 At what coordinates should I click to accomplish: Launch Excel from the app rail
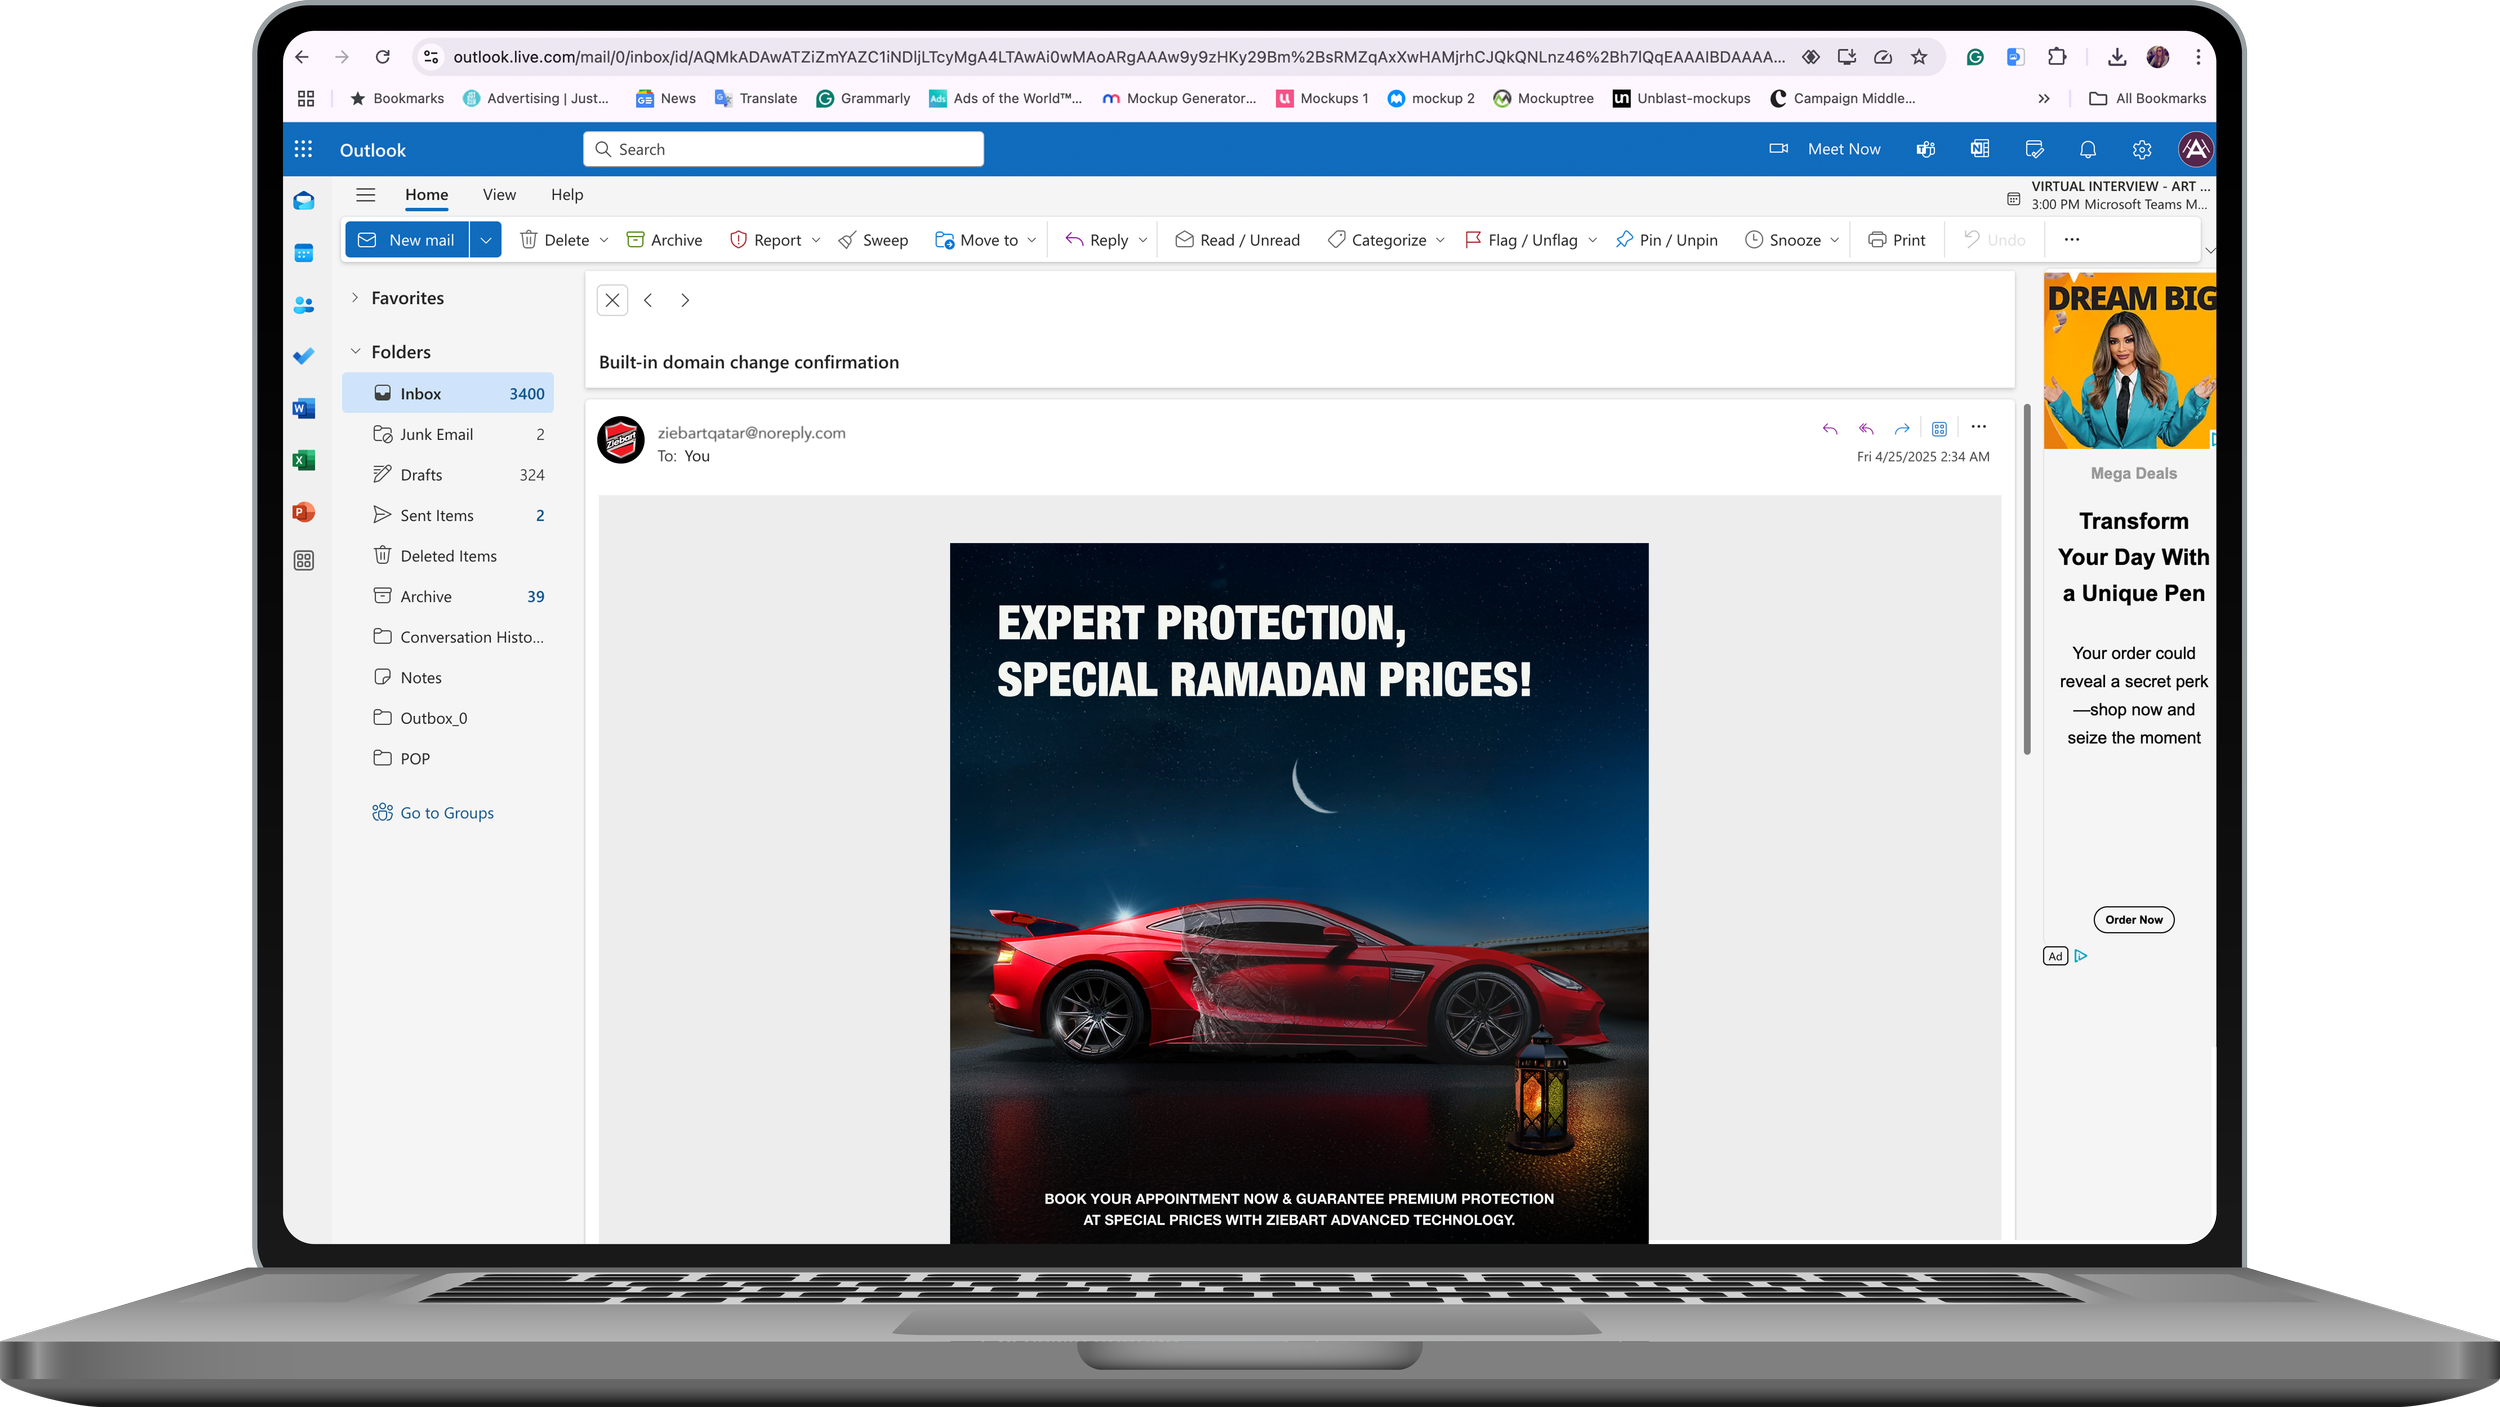304,460
